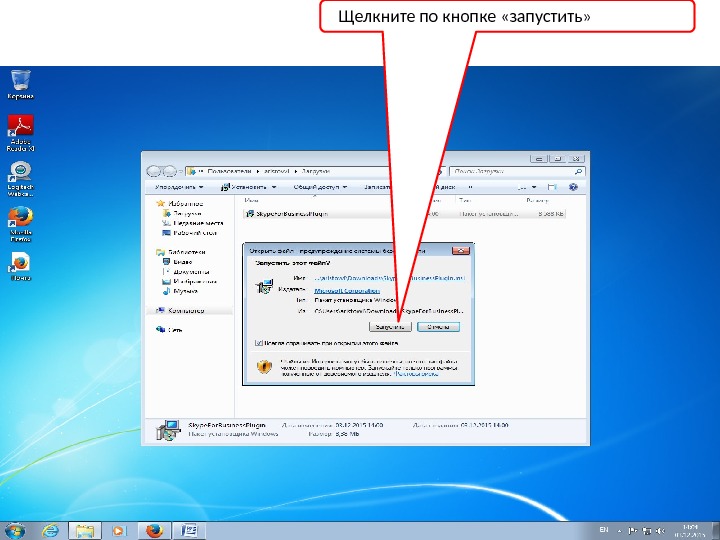
Task: Go forward in Explorer navigation
Action: pyautogui.click(x=169, y=171)
